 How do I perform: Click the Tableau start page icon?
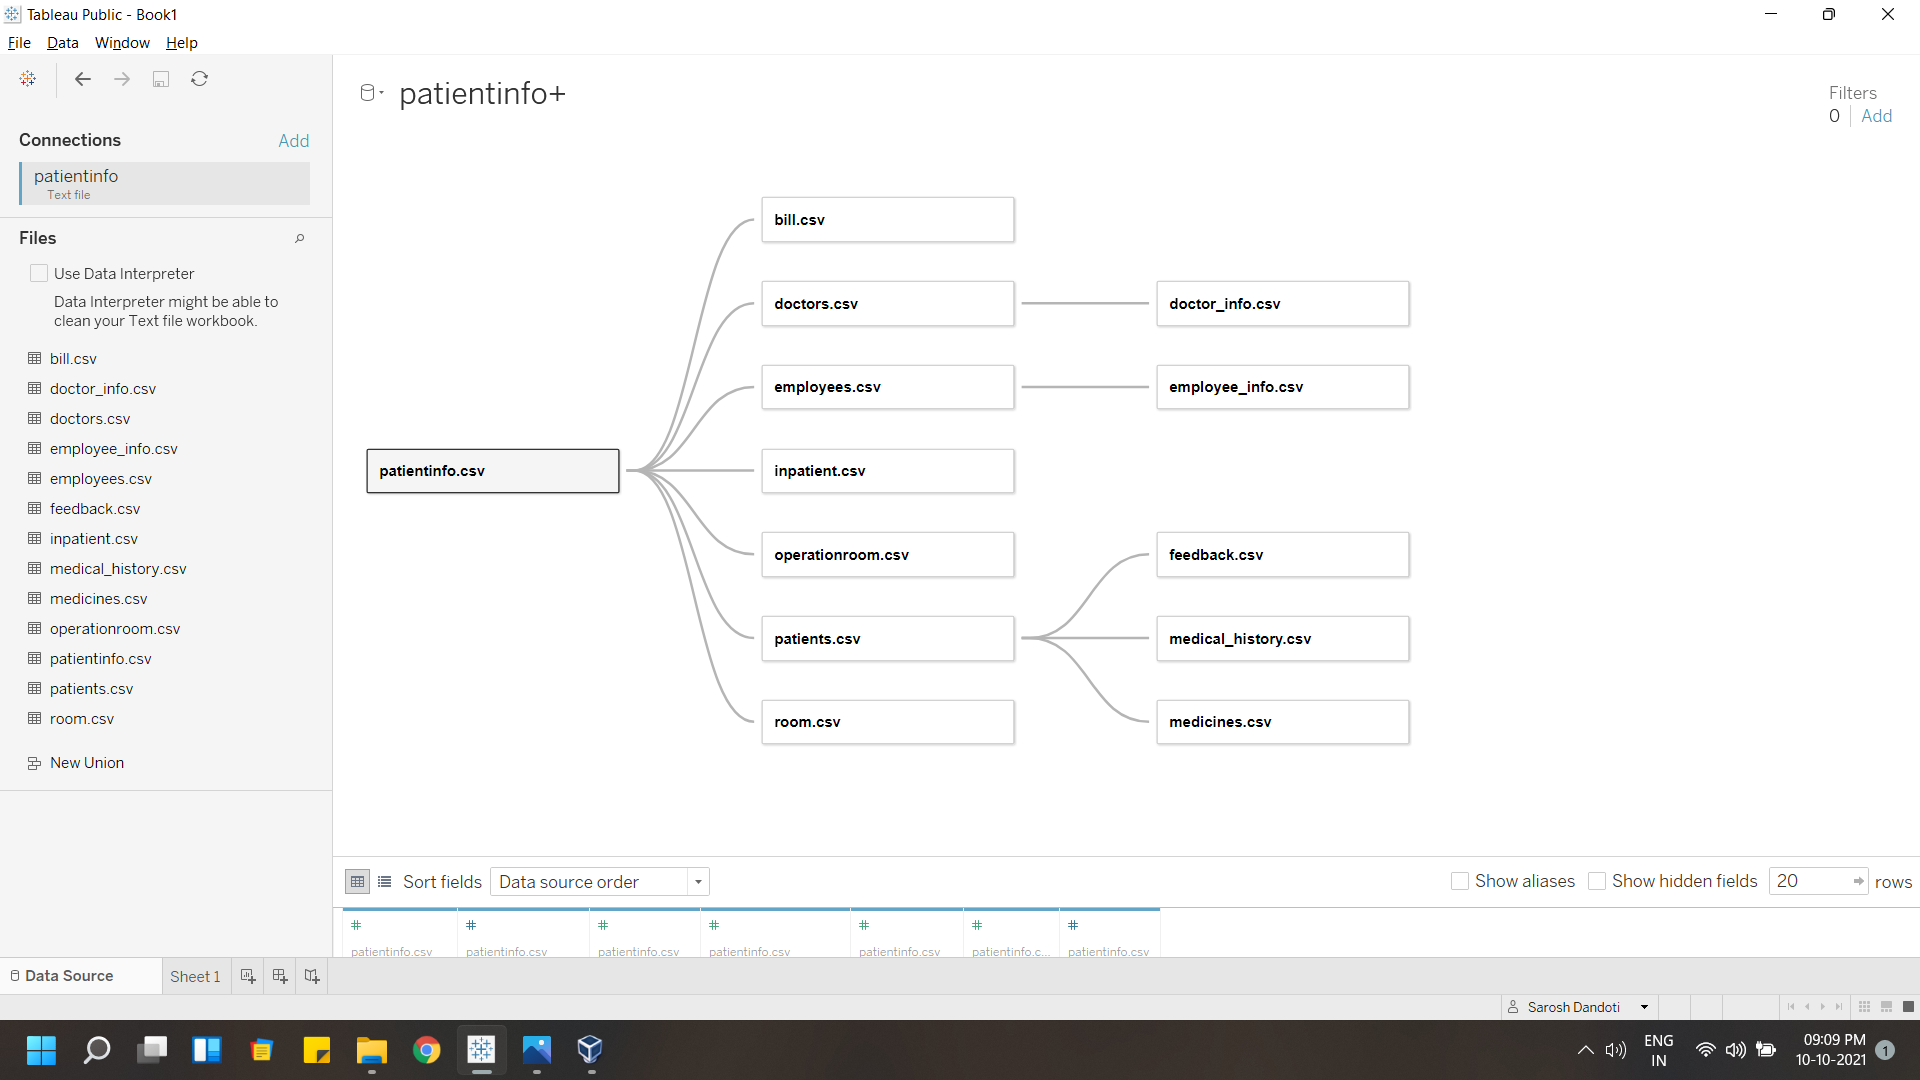[28, 79]
